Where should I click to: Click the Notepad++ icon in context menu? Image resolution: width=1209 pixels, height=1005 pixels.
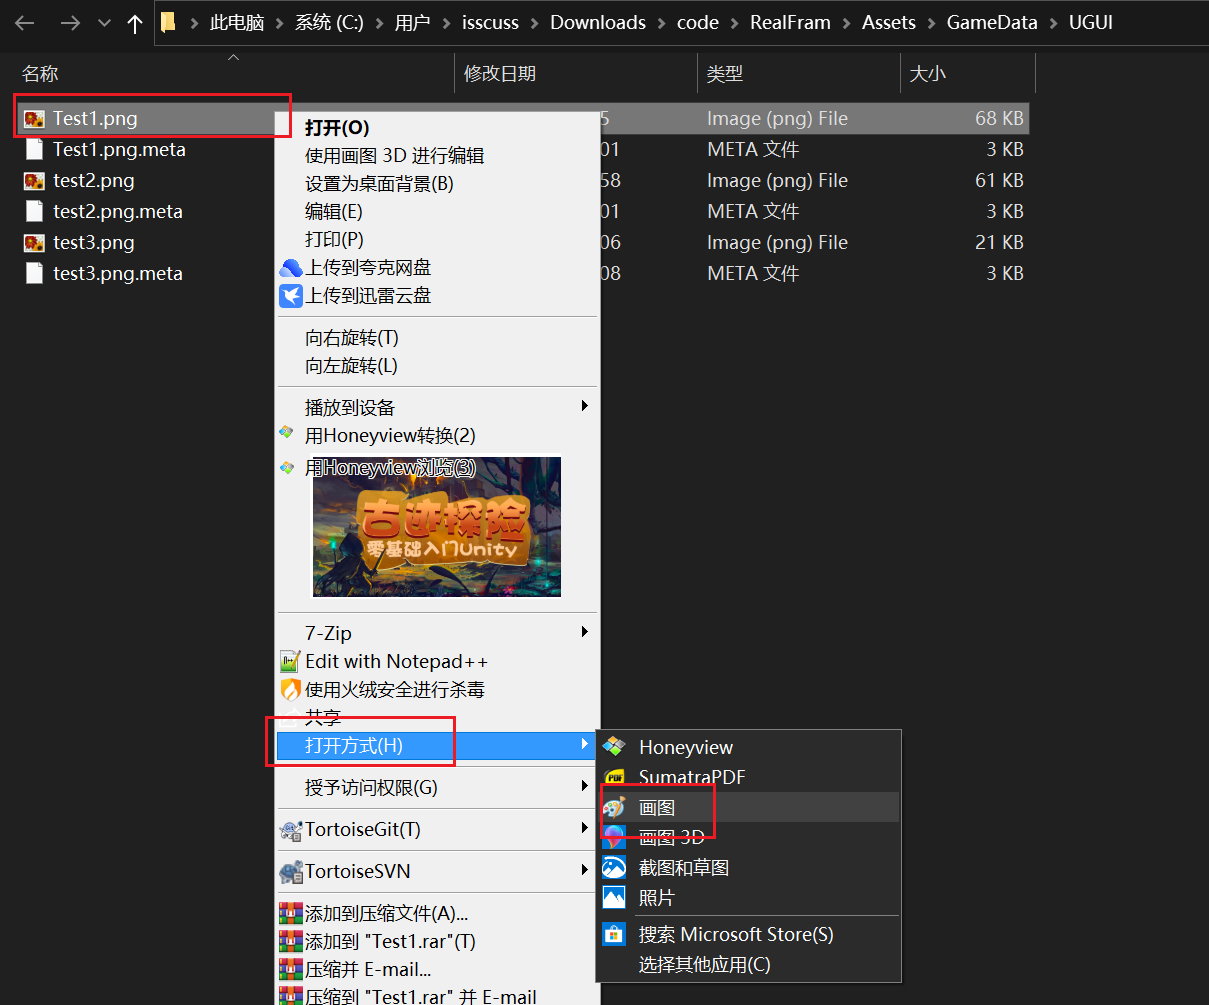(x=290, y=662)
